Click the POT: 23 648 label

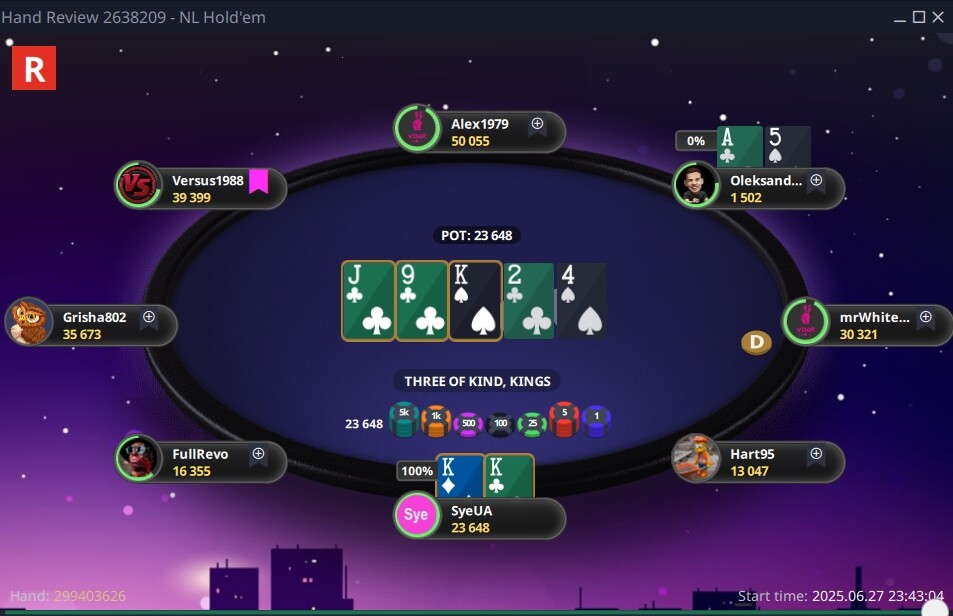click(x=476, y=236)
